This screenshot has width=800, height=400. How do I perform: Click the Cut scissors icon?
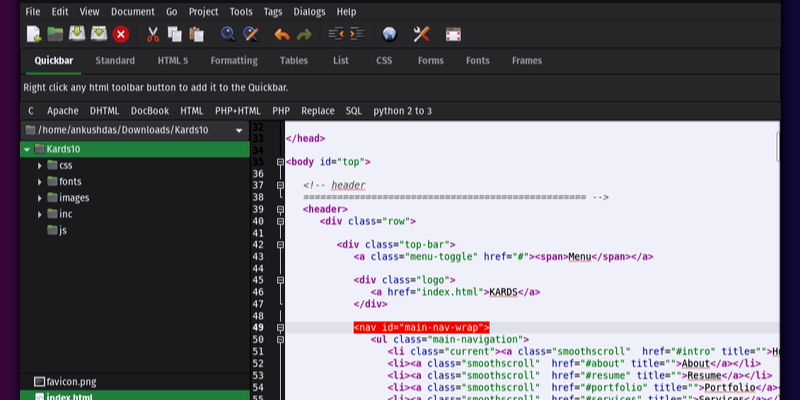pos(153,34)
